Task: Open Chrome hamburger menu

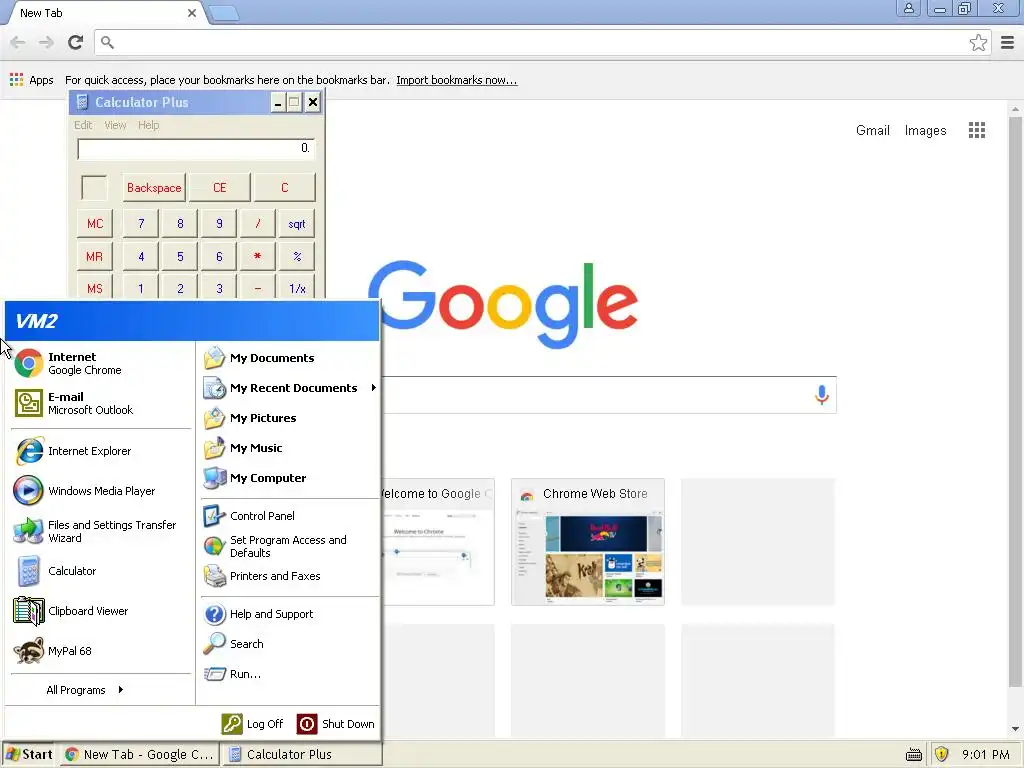Action: coord(1008,42)
